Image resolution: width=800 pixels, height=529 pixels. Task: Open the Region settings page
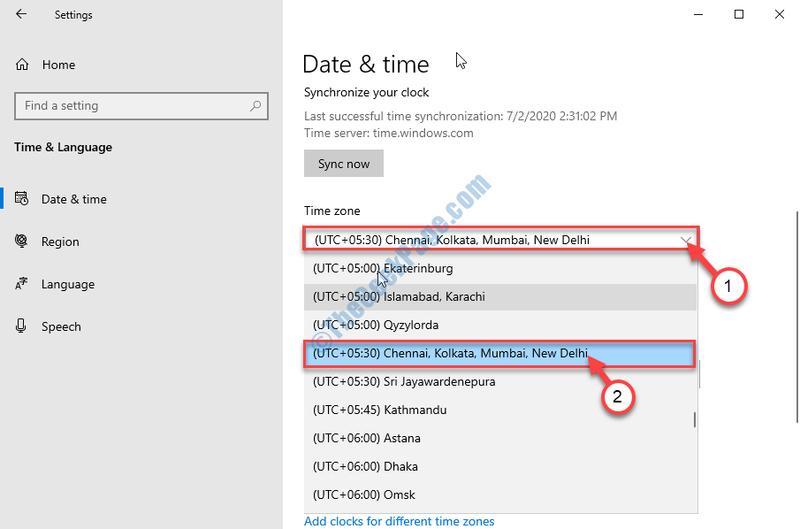click(60, 241)
